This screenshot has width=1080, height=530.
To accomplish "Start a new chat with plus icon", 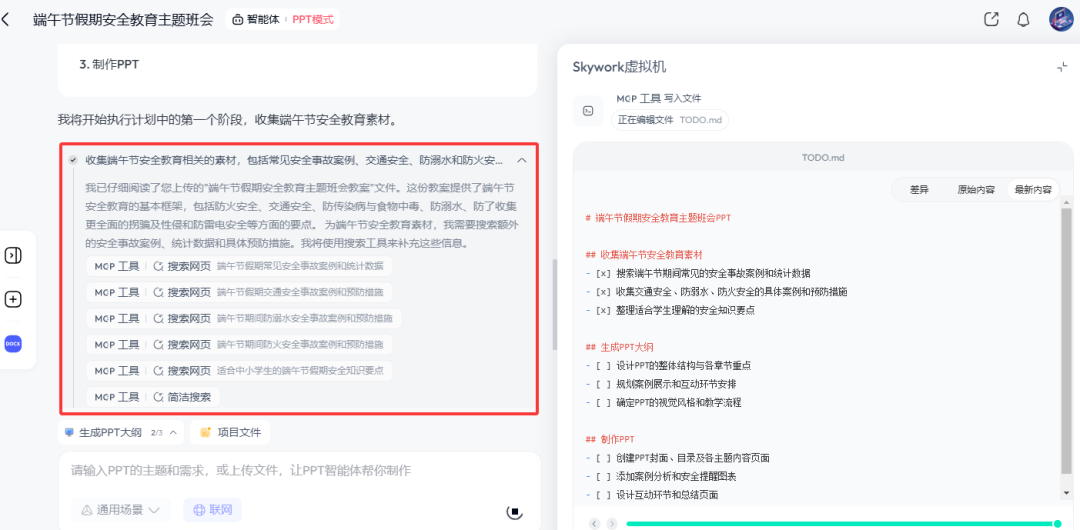I will coord(13,300).
